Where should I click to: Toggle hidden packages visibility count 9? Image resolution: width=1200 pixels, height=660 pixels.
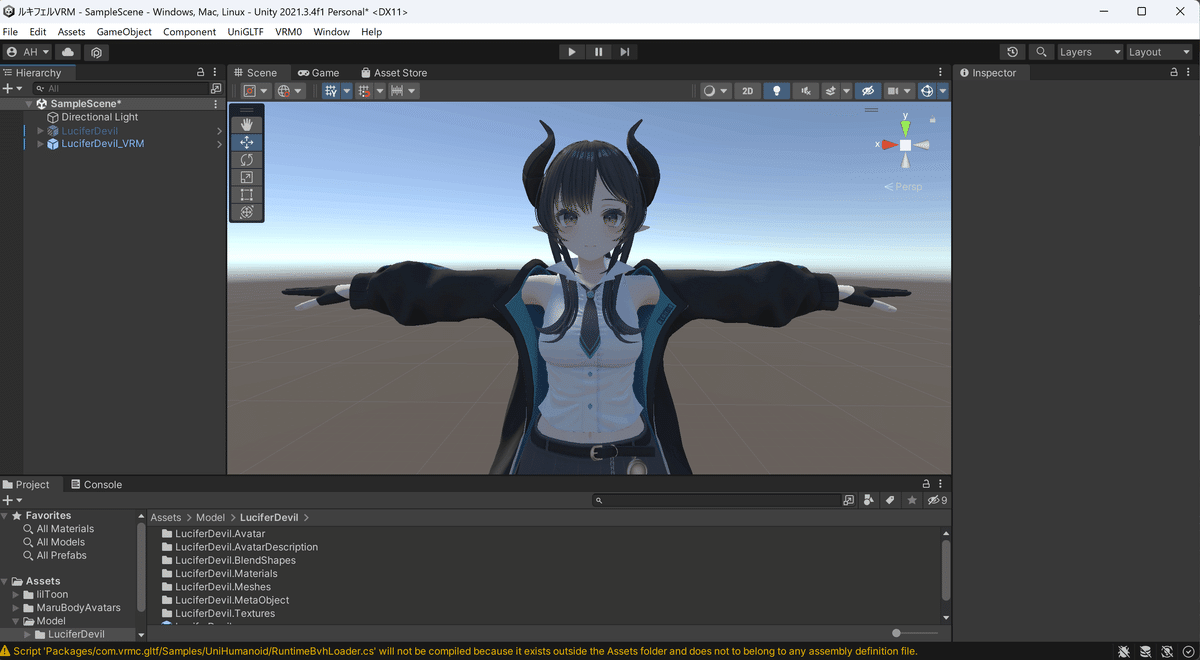937,500
